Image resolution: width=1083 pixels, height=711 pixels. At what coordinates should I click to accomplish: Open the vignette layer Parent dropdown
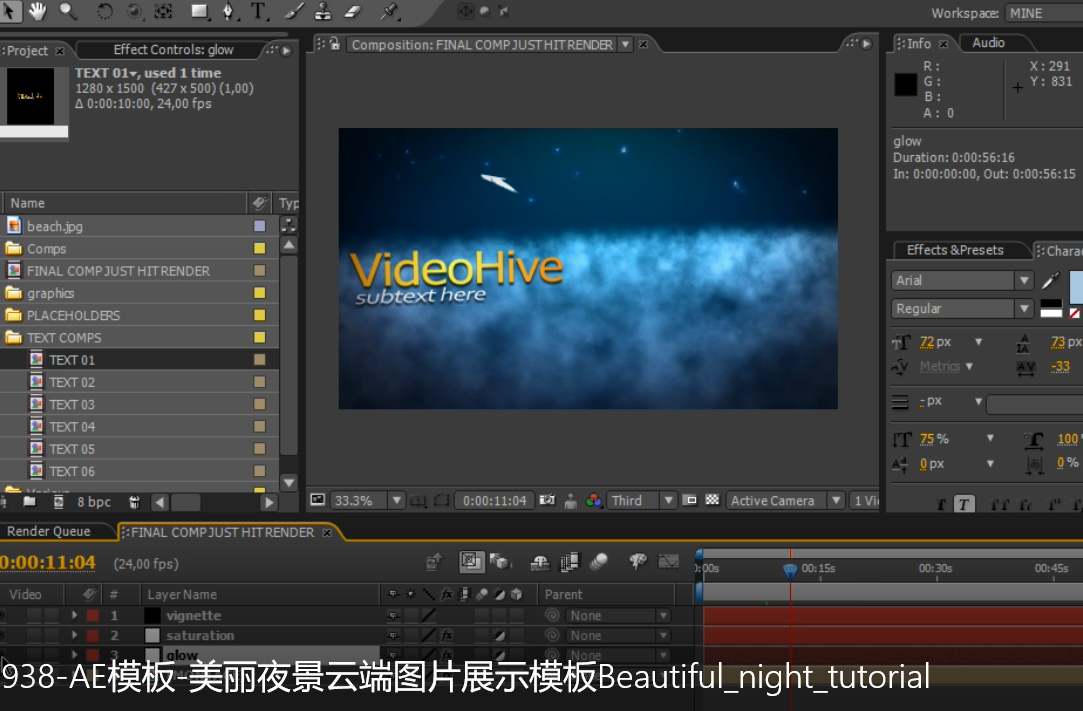point(617,616)
